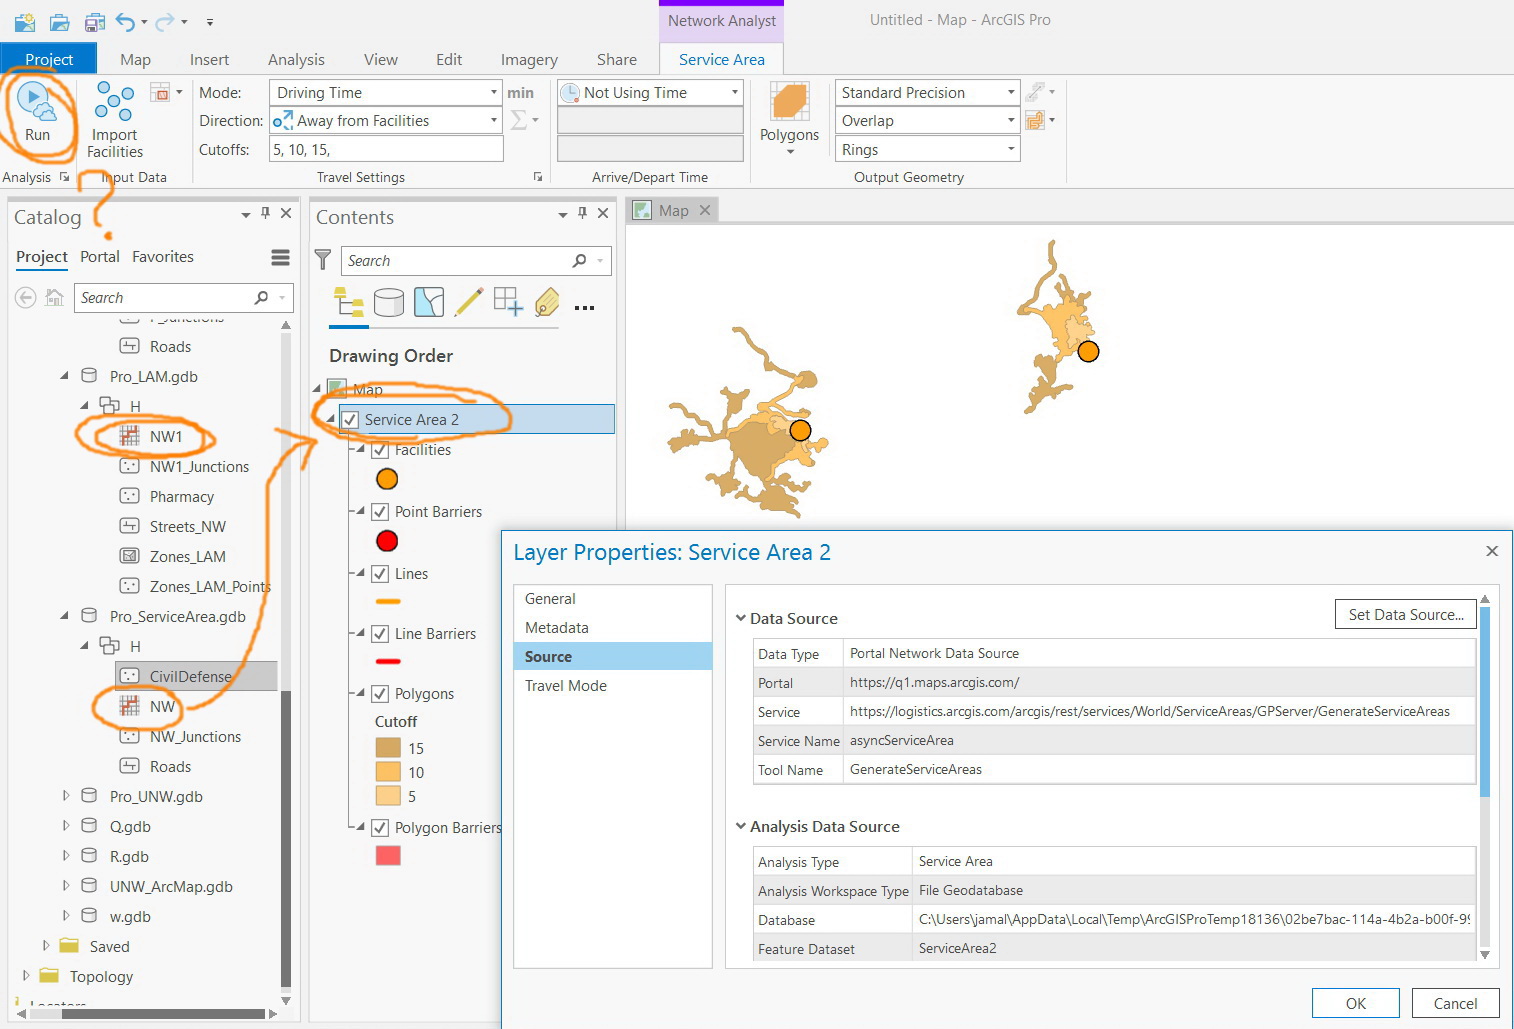Open the Not Using Time dropdown

(650, 92)
